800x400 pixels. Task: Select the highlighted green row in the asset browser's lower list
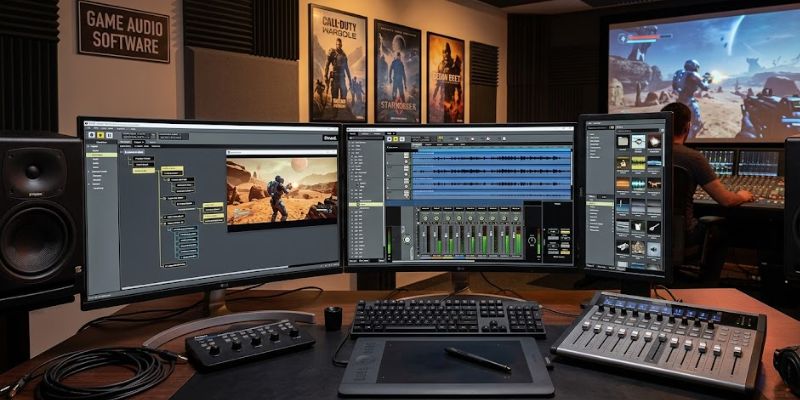[x=600, y=204]
